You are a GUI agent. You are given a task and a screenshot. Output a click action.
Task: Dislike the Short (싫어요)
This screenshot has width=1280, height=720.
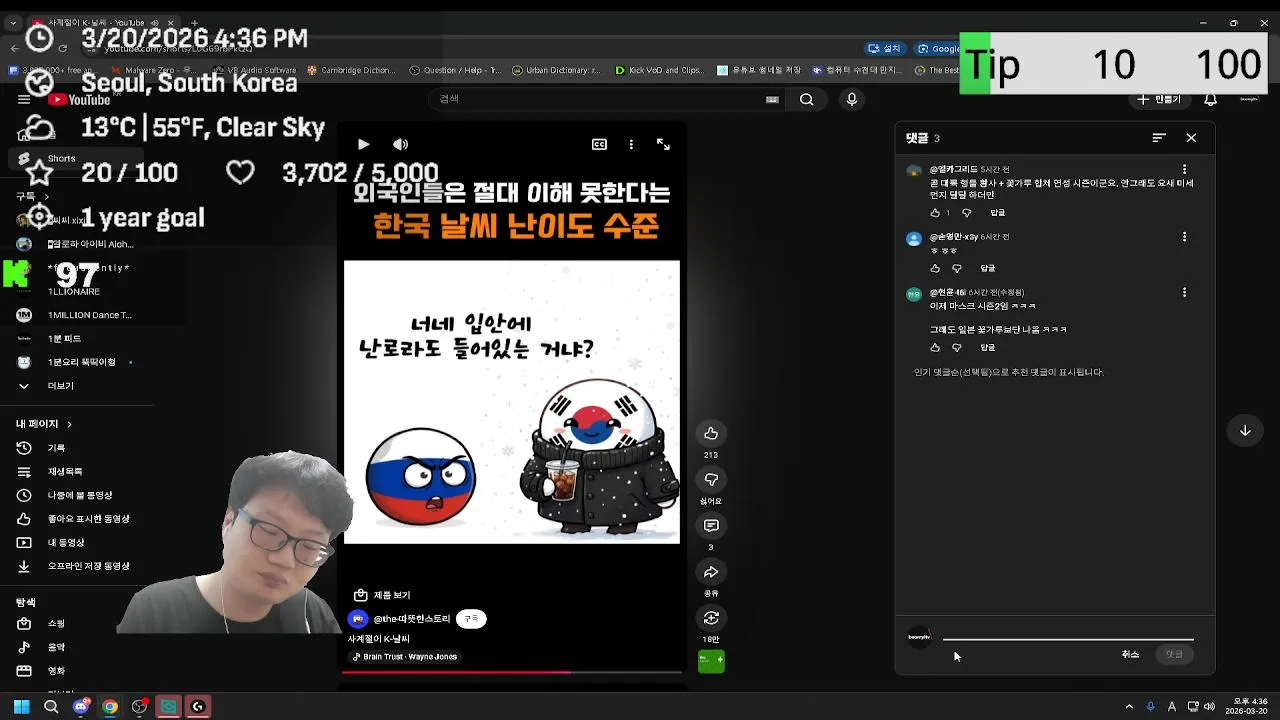coord(711,479)
